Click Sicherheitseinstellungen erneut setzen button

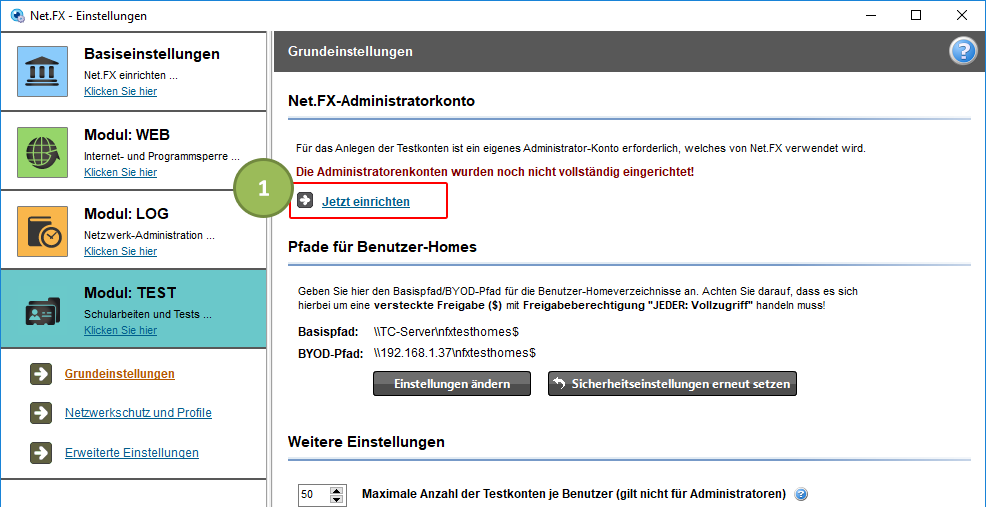(x=673, y=384)
